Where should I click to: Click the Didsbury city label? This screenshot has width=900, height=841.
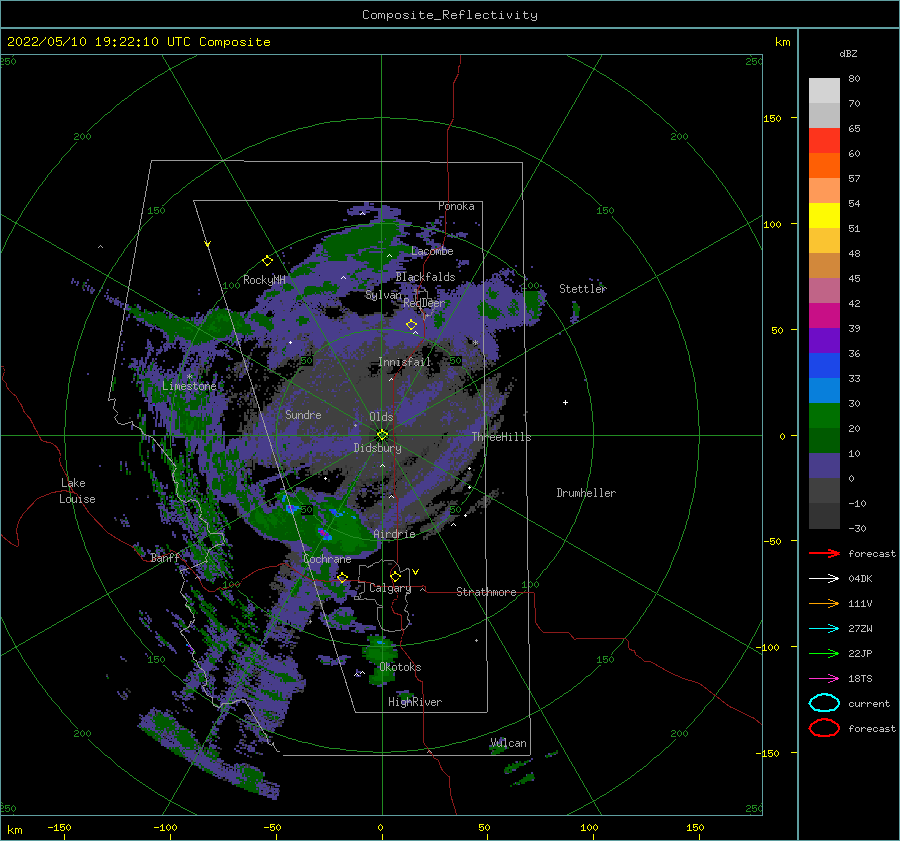(377, 448)
